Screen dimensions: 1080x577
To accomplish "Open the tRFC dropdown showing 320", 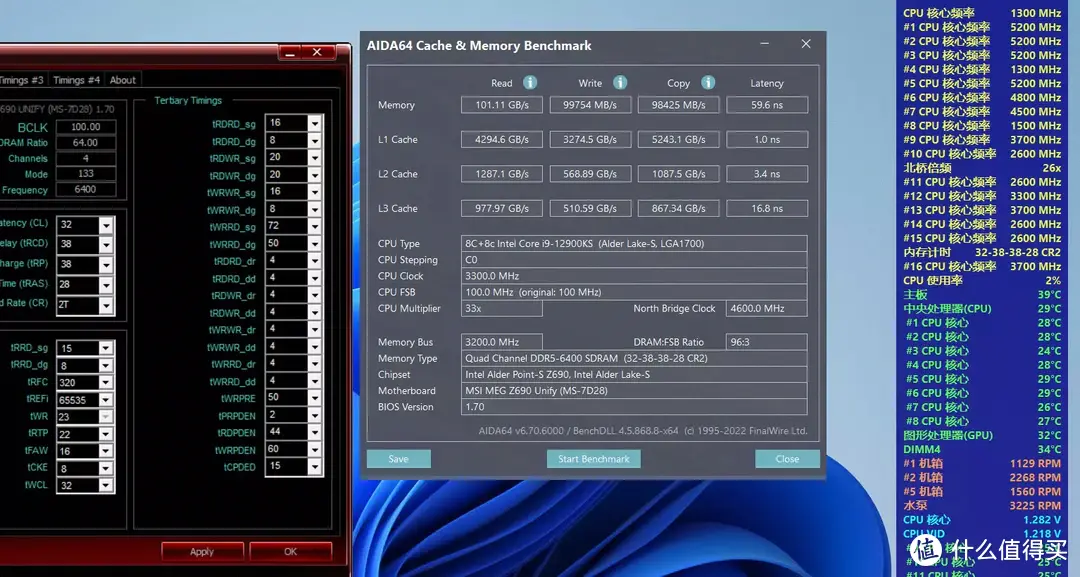I will 105,383.
